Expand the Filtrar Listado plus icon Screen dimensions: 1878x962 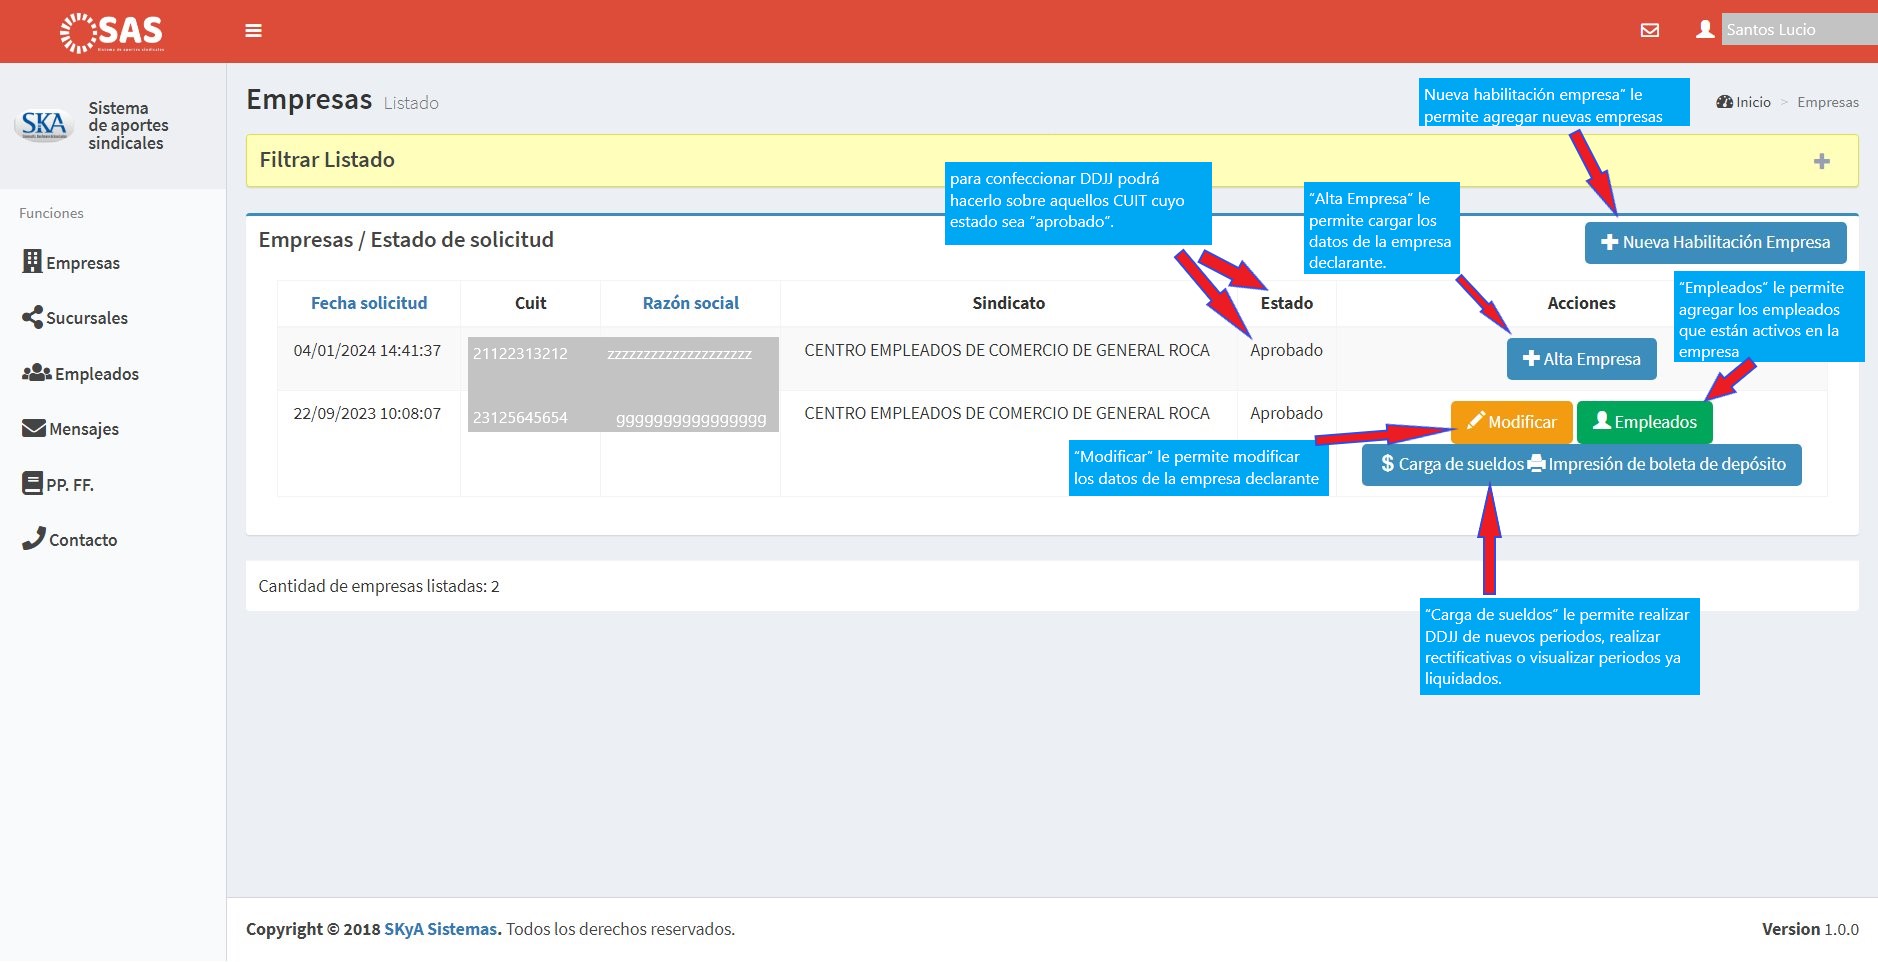[1821, 161]
